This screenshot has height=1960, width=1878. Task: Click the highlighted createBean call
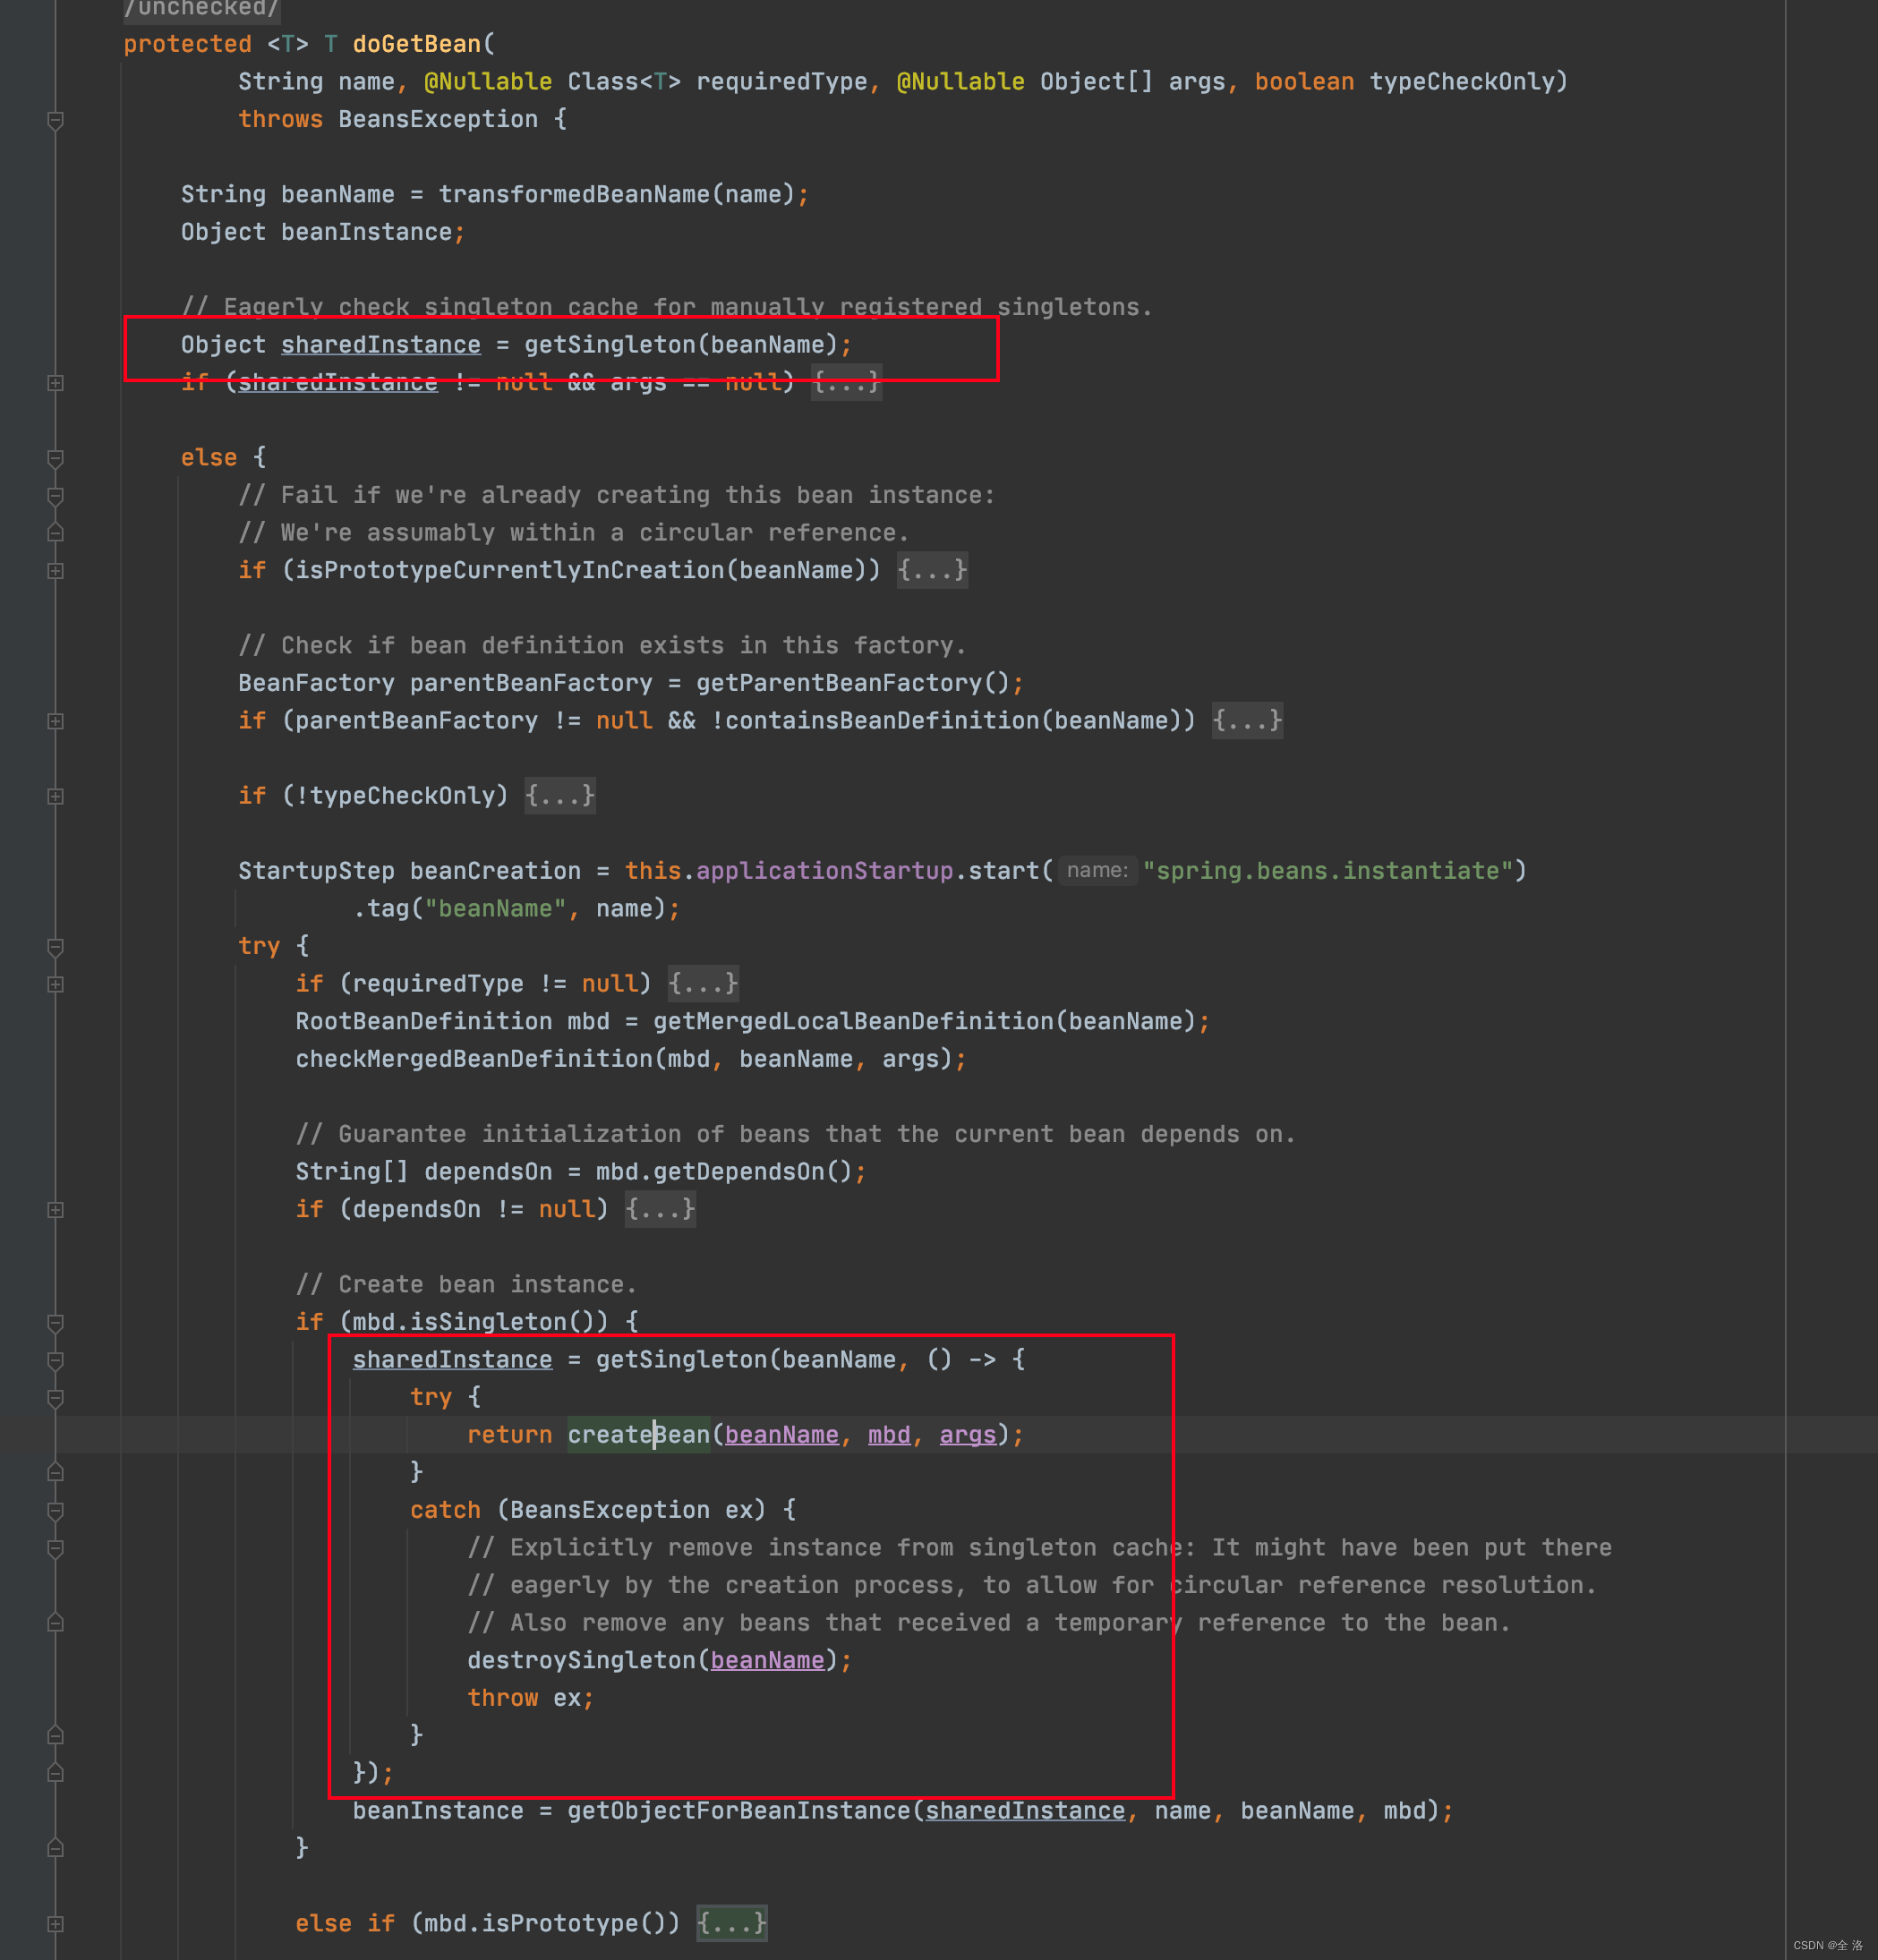pyautogui.click(x=639, y=1435)
